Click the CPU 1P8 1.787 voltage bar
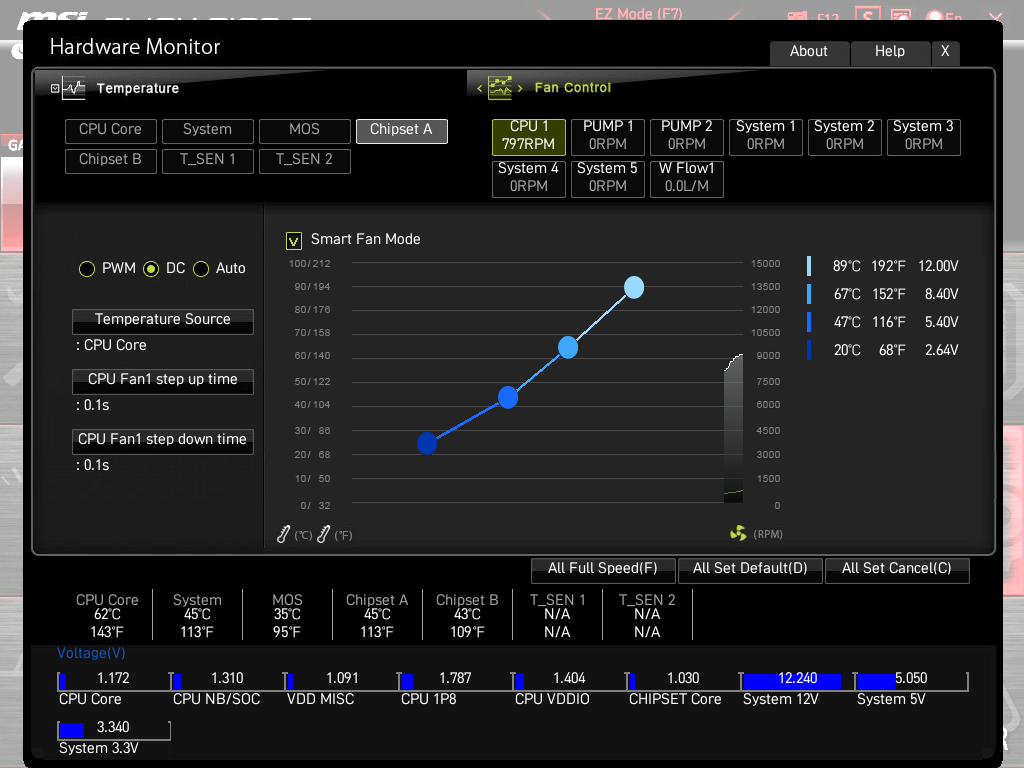The width and height of the screenshot is (1024, 768). (x=456, y=680)
